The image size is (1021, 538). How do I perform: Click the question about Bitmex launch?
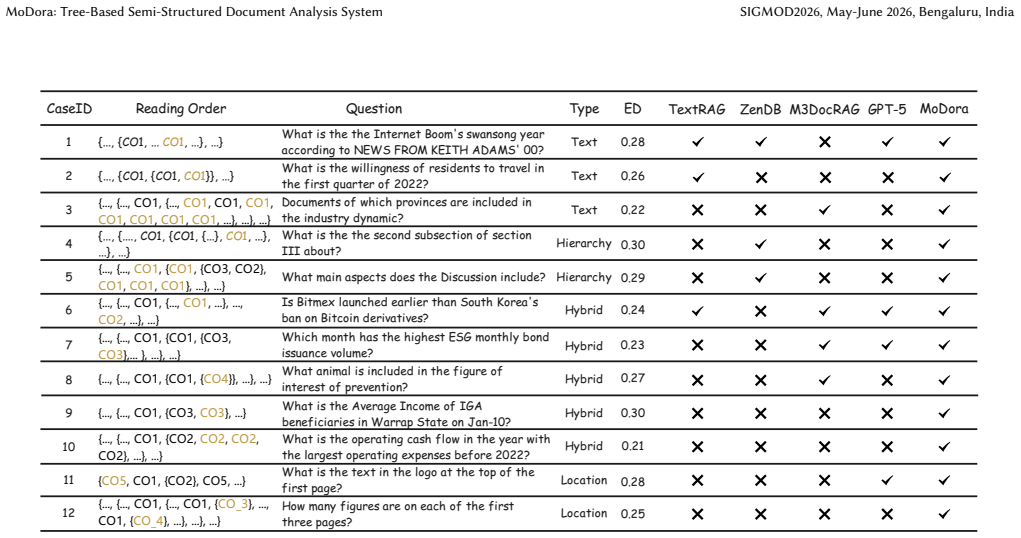pyautogui.click(x=410, y=310)
